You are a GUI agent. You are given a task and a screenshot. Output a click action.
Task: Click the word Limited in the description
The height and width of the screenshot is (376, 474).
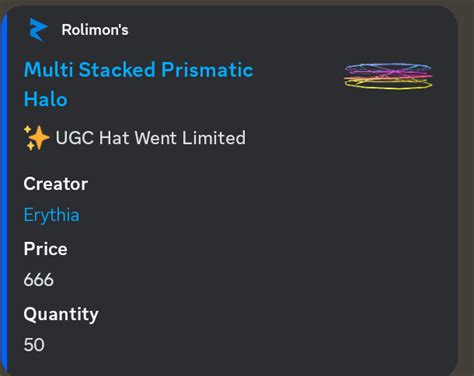214,138
